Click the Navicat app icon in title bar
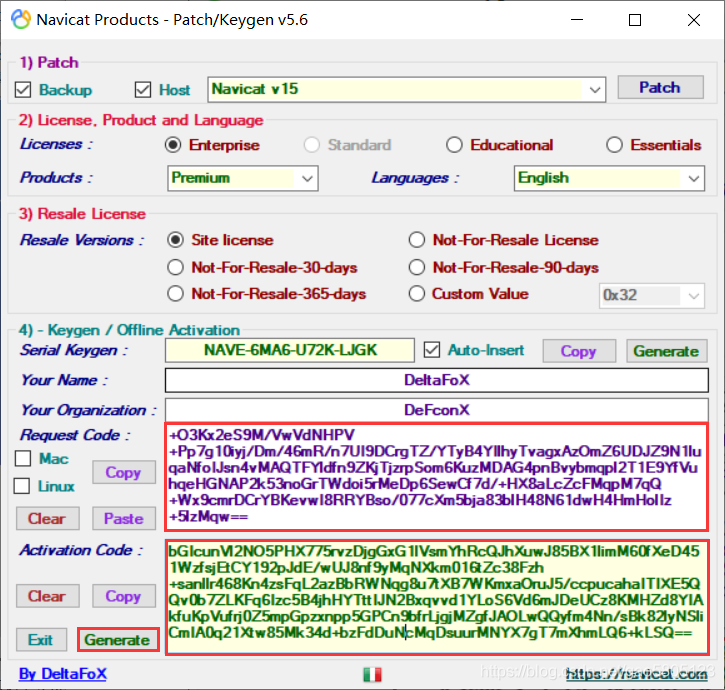Viewport: 725px width, 690px height. click(x=21, y=19)
